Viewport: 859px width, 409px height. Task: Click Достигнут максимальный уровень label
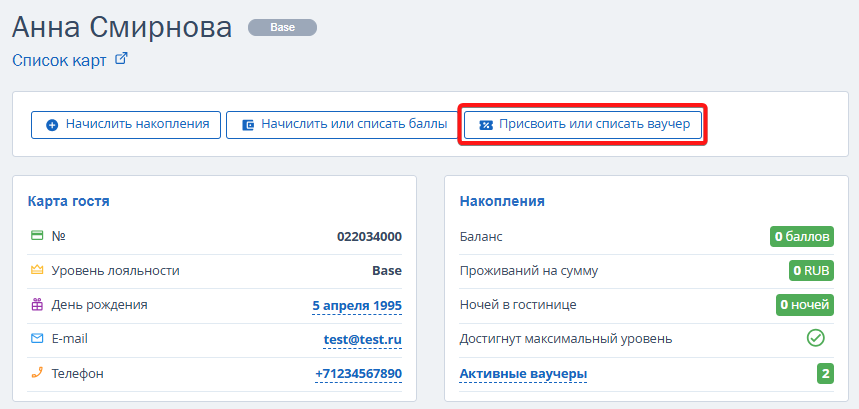(x=566, y=339)
